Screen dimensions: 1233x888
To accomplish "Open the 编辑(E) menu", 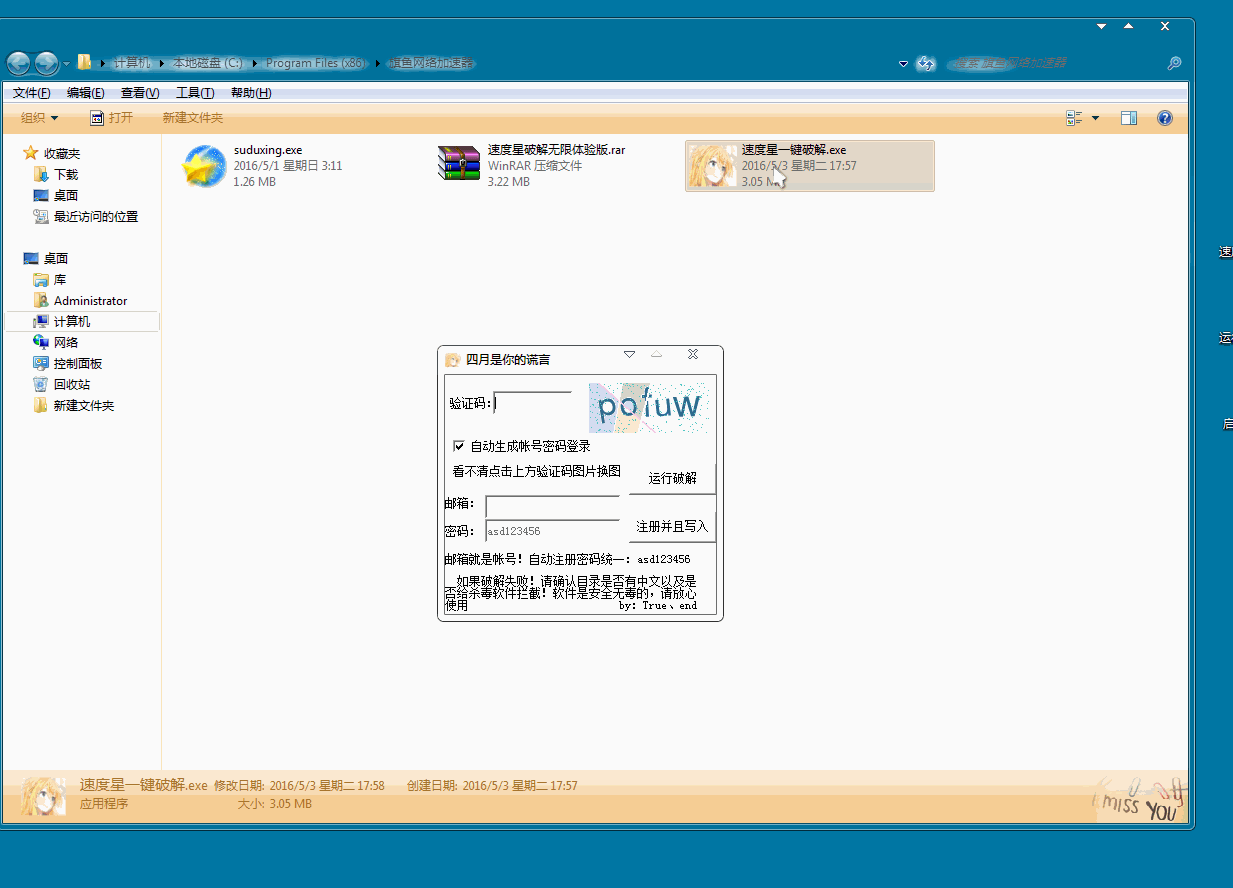I will click(86, 93).
